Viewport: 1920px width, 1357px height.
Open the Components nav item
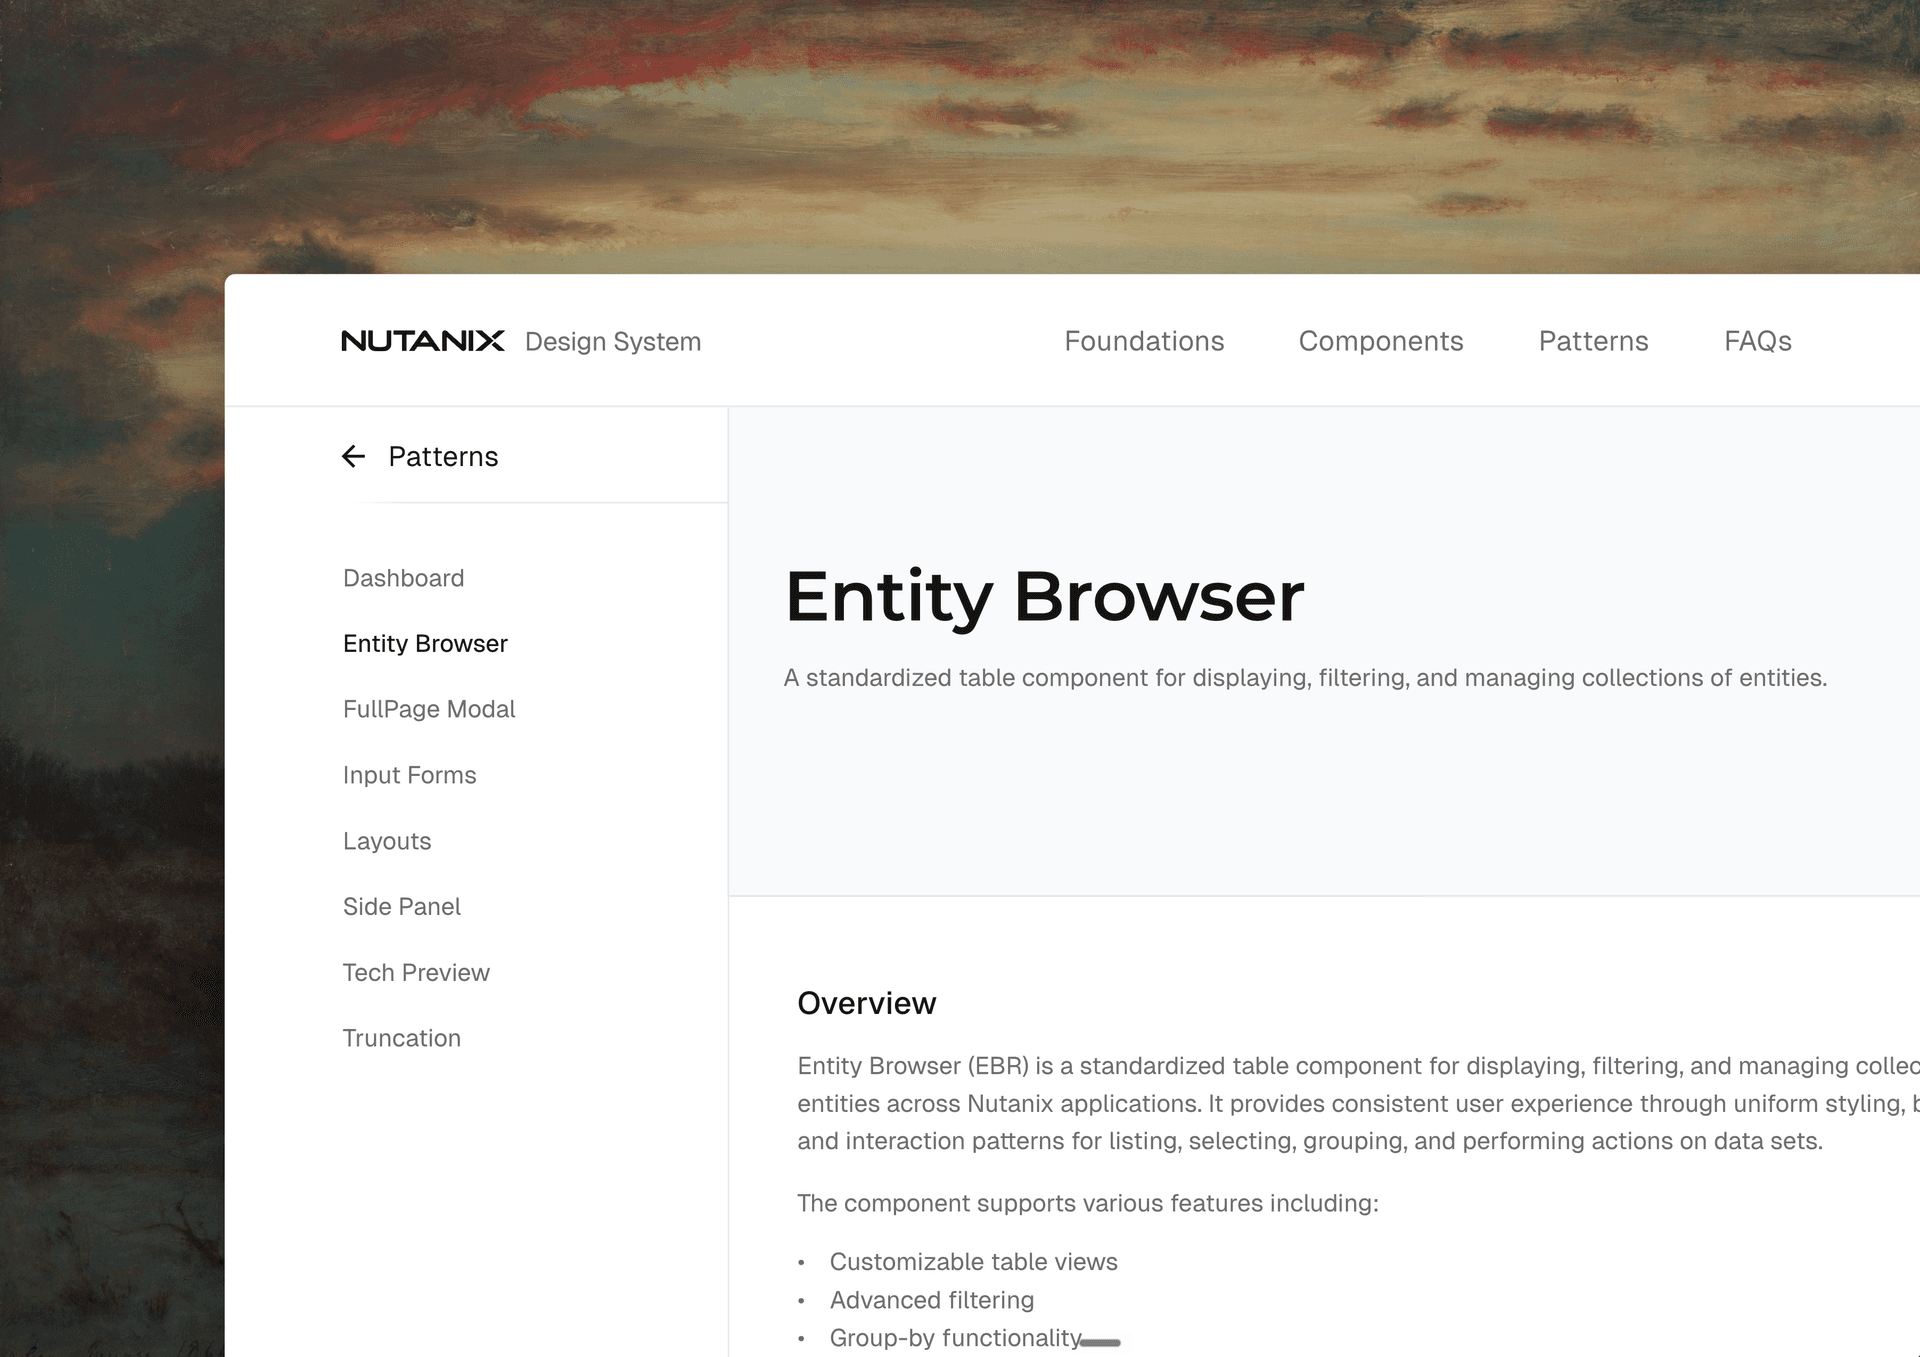[x=1380, y=341]
